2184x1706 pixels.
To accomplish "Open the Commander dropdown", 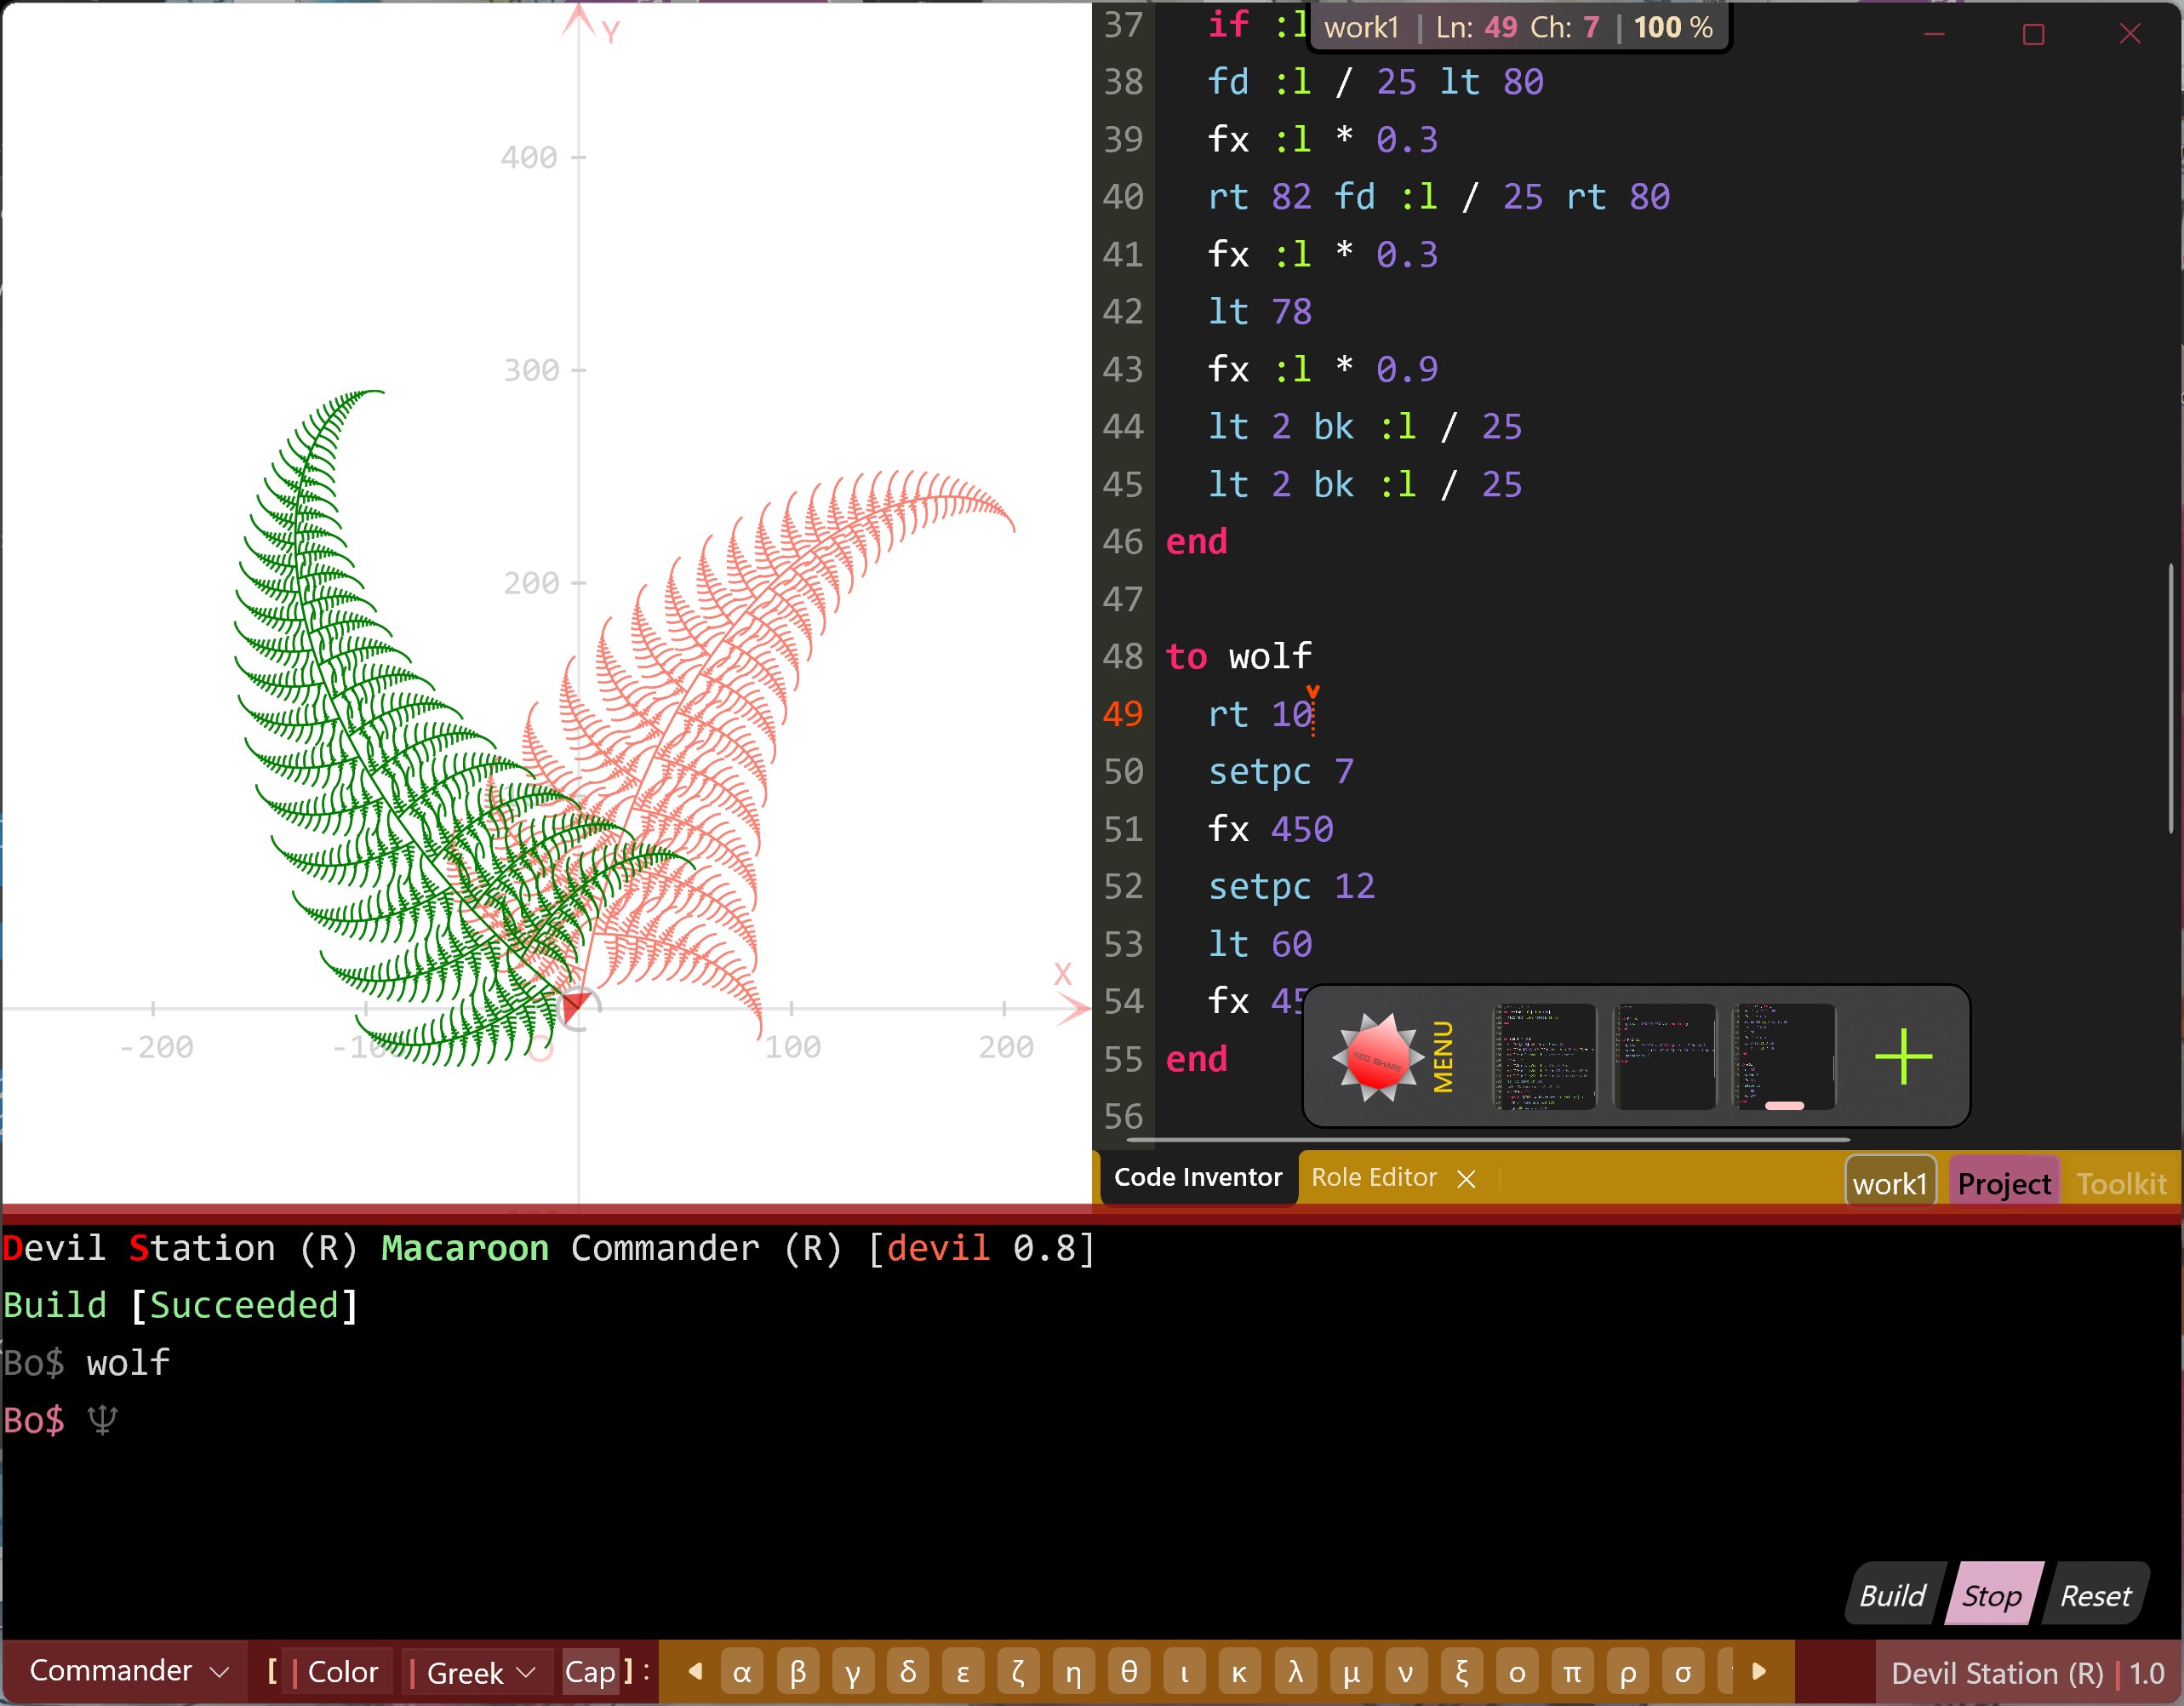I will (128, 1671).
